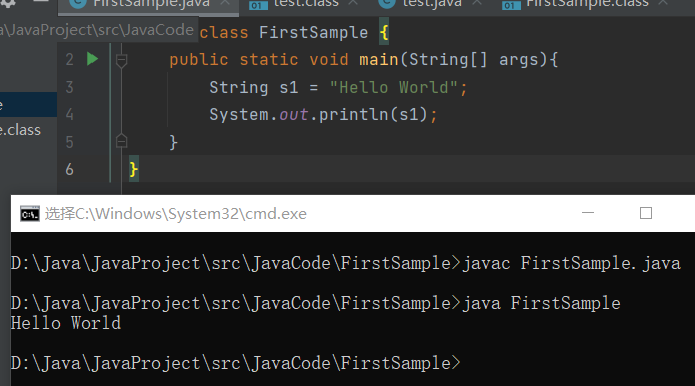Click the cmd.exe icon in the console title bar

[x=30, y=214]
